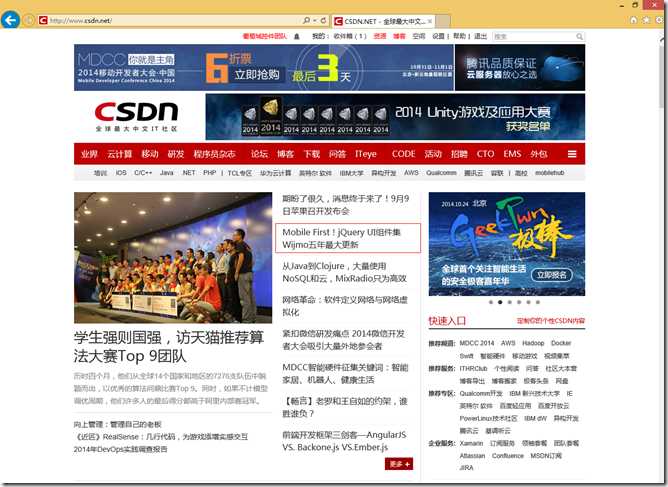Open the 下载 navigation item
668x487 pixels.
point(311,154)
